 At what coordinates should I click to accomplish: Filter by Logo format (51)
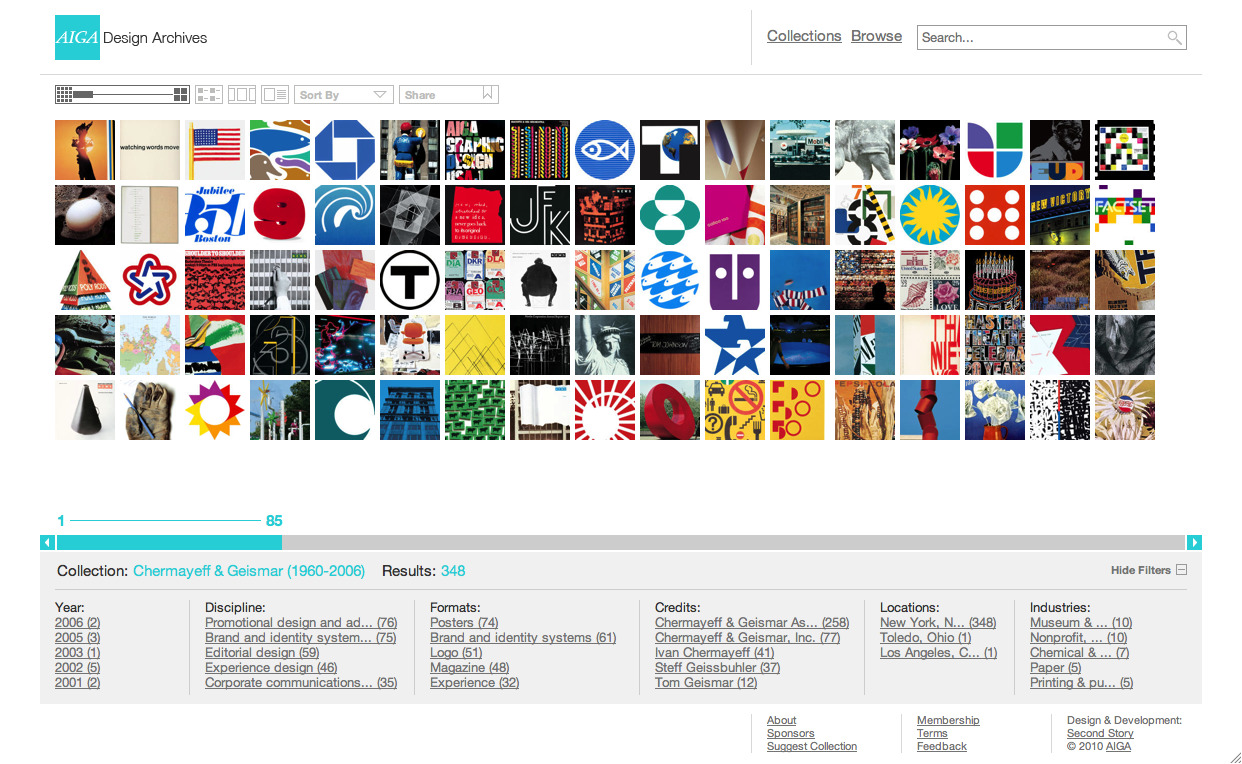point(456,653)
